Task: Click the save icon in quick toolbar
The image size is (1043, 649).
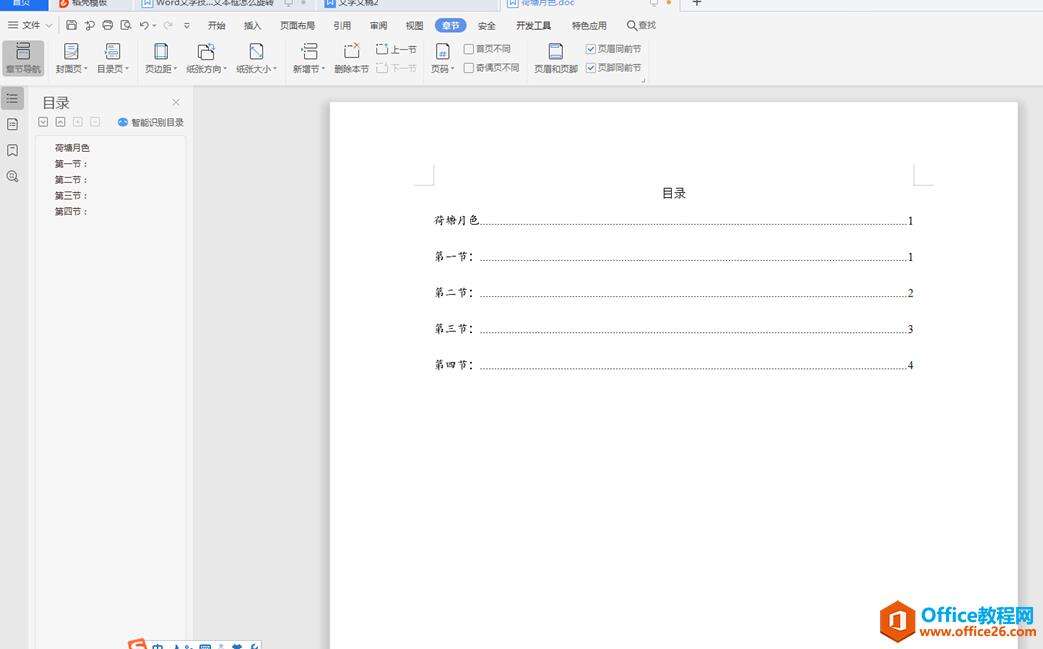Action: point(72,25)
